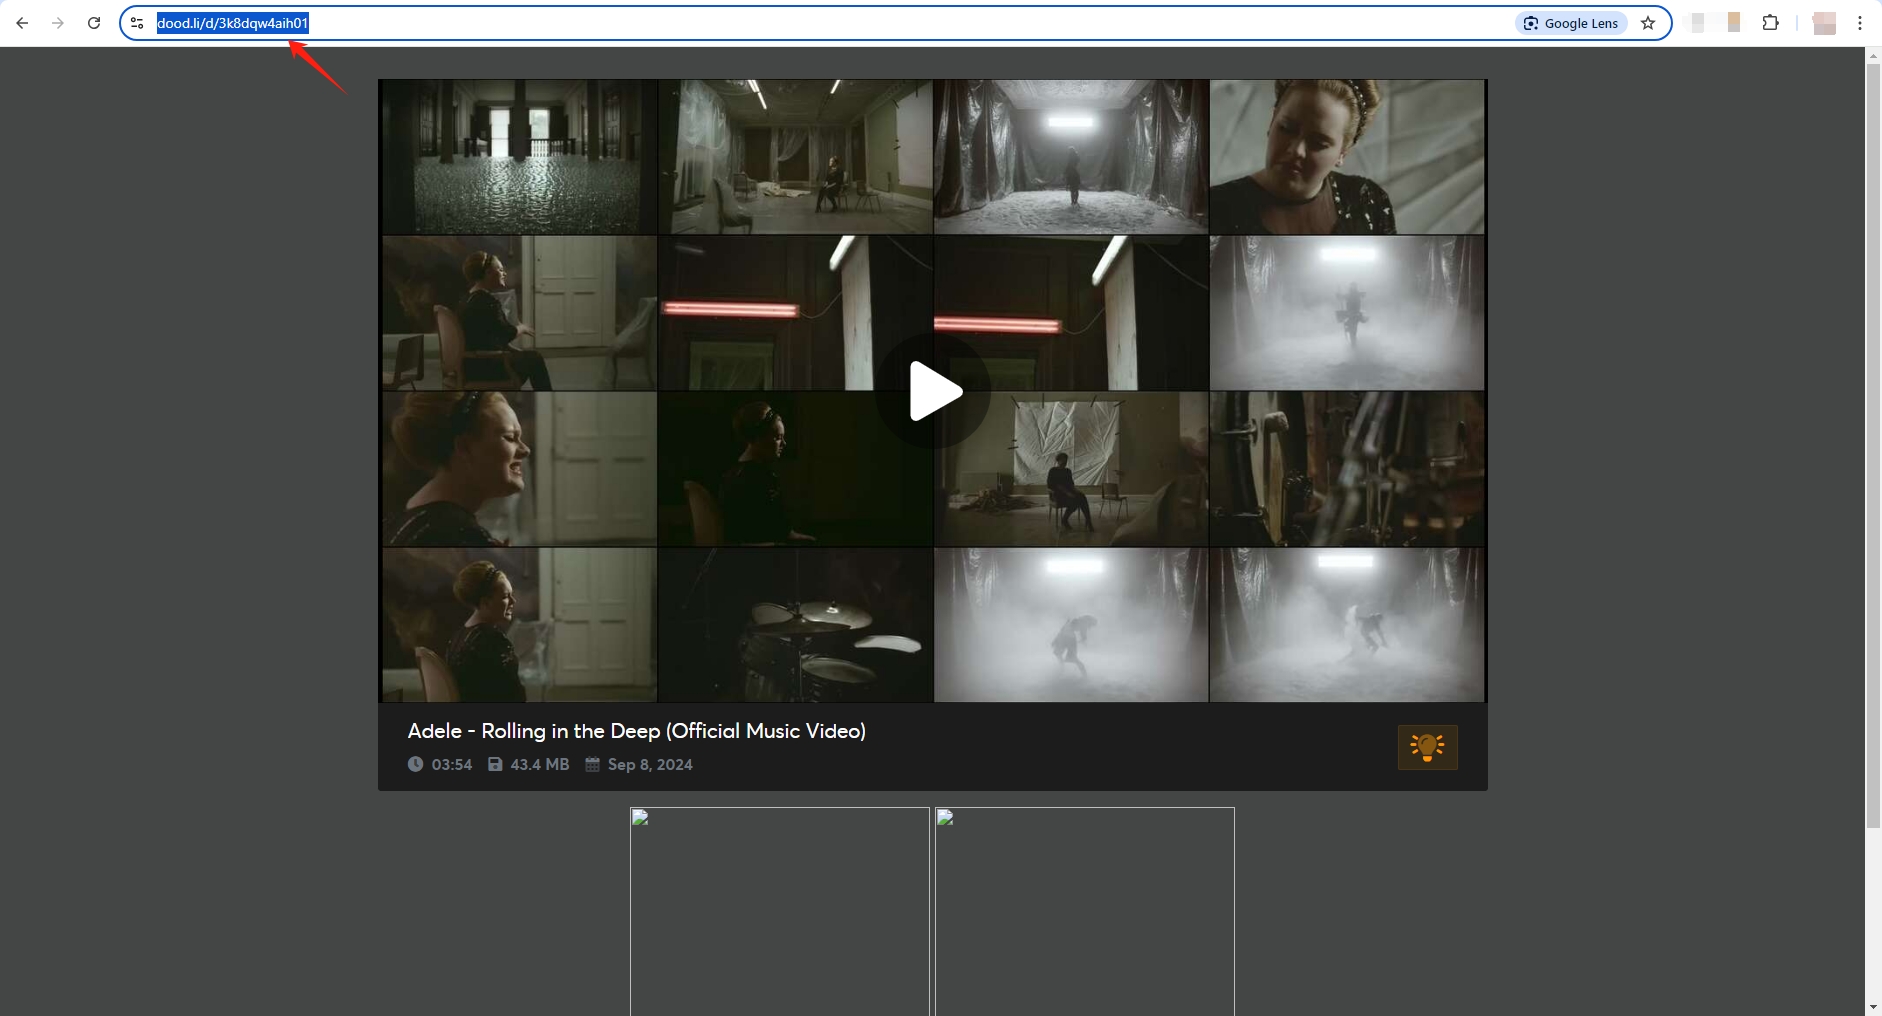Click the top-right Adele close-up thumbnail
Image resolution: width=1882 pixels, height=1016 pixels.
(x=1347, y=157)
